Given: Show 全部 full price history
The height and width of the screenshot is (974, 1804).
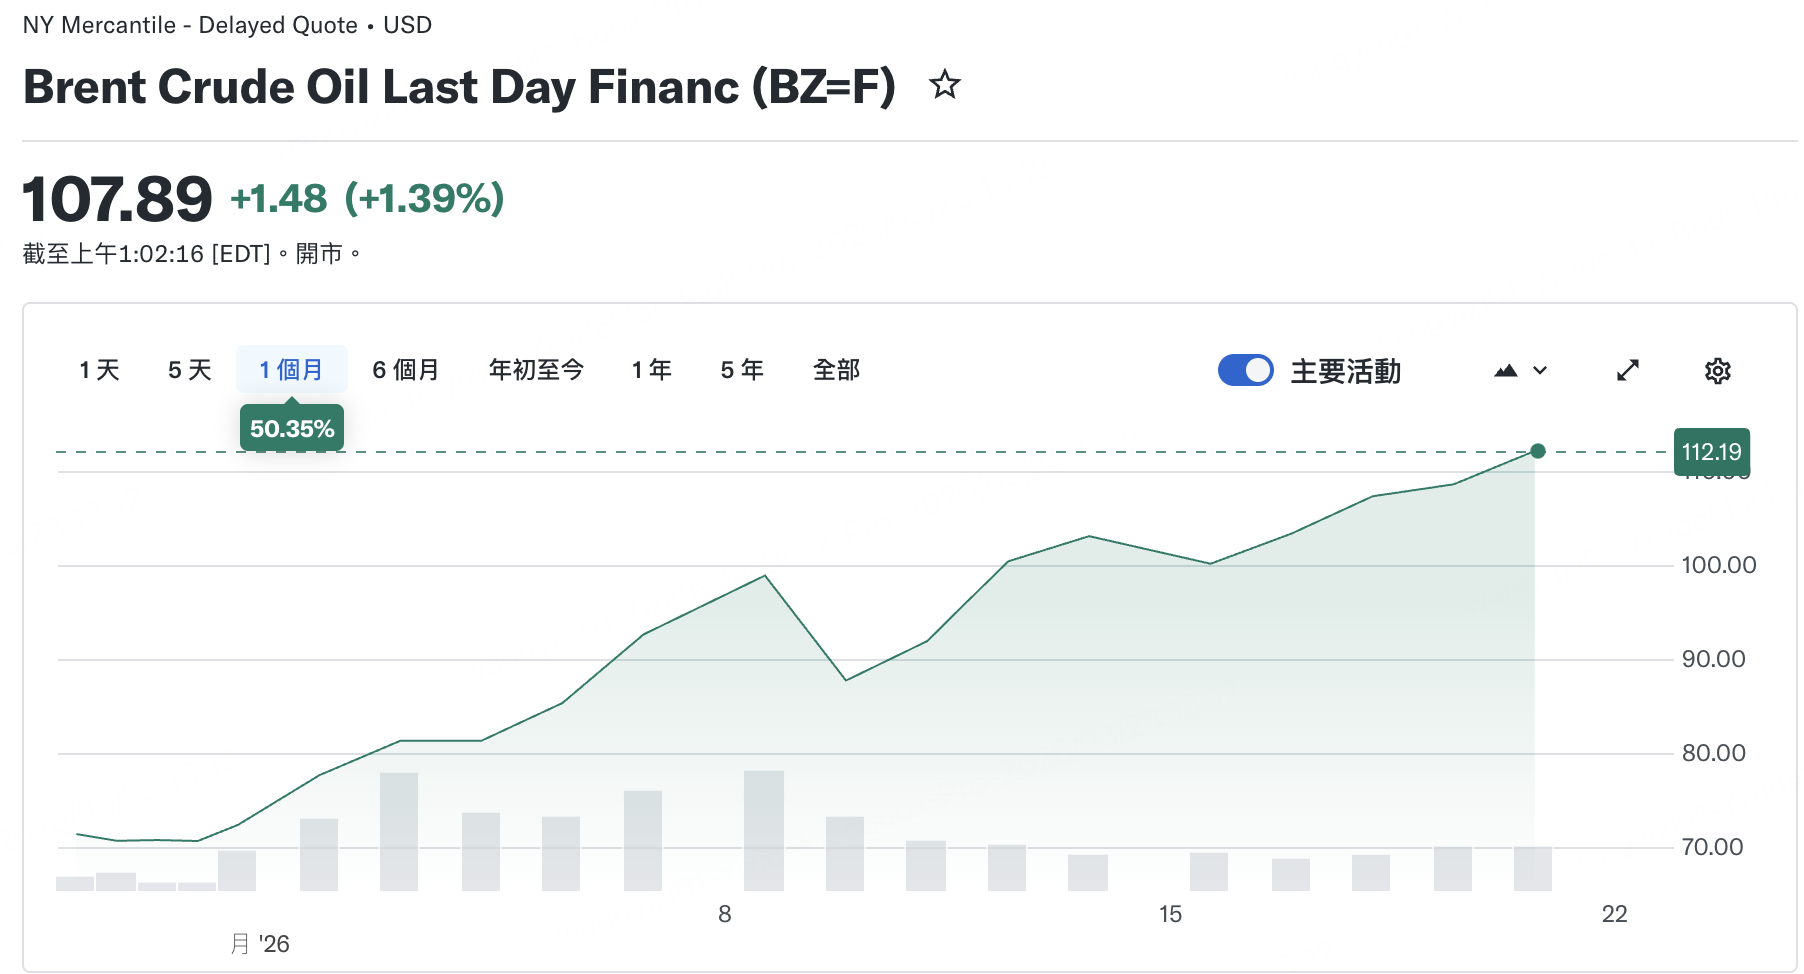Looking at the screenshot, I should (x=836, y=371).
